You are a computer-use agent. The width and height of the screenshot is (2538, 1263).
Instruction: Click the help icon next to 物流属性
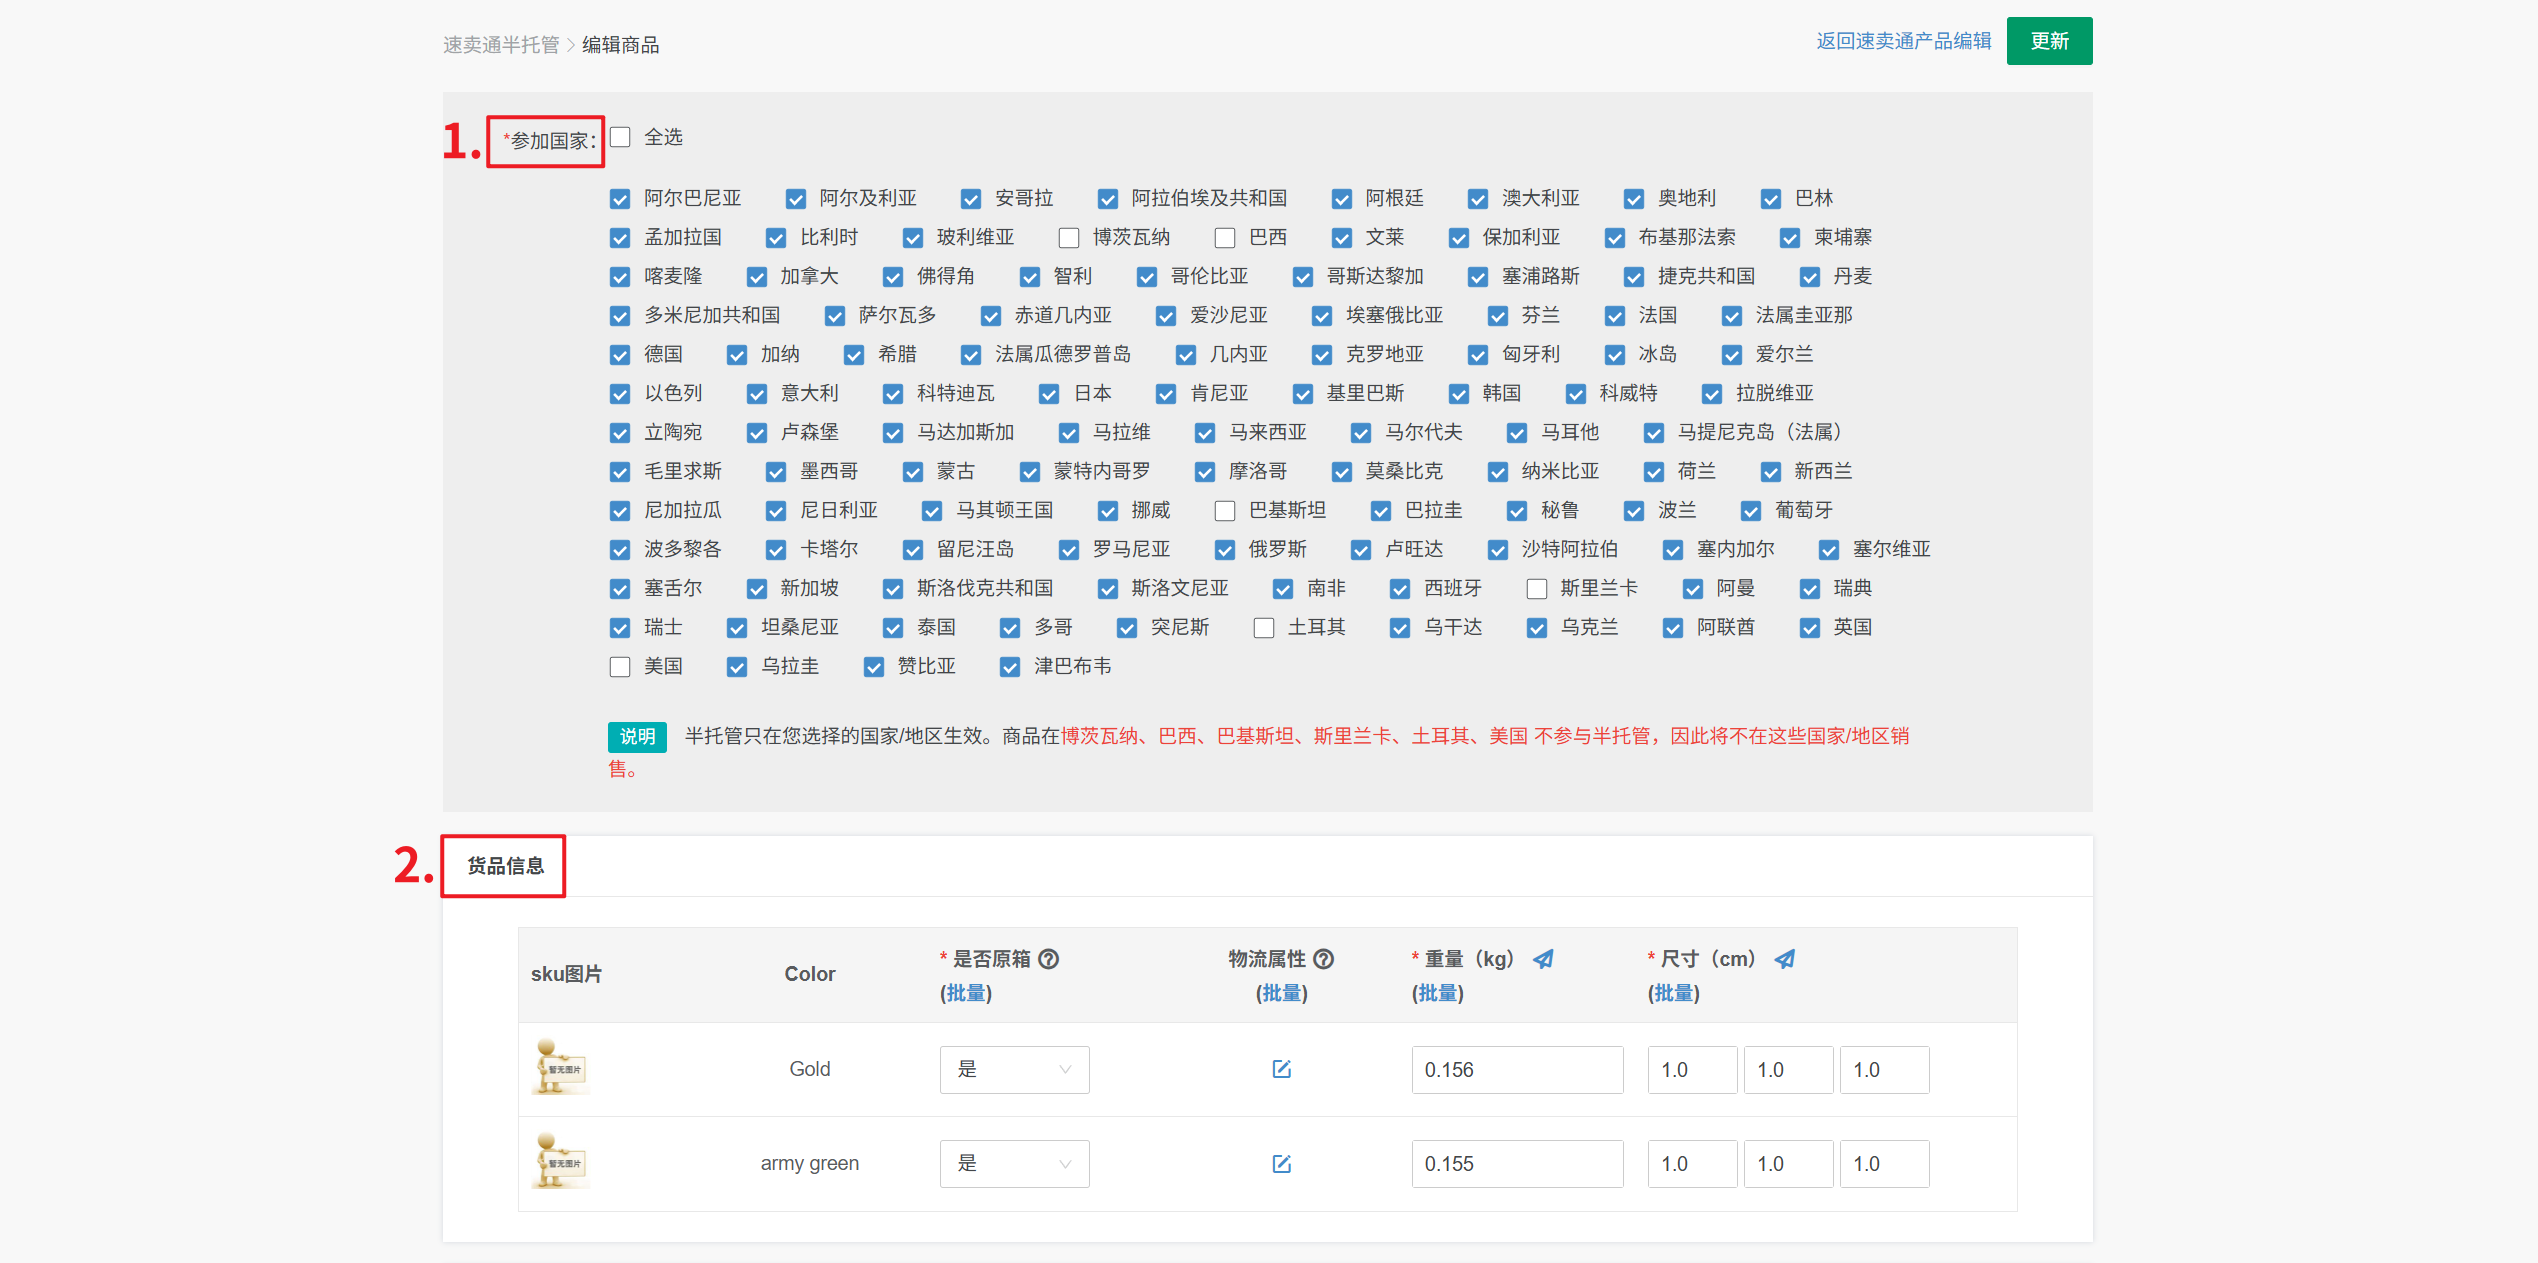pos(1323,959)
